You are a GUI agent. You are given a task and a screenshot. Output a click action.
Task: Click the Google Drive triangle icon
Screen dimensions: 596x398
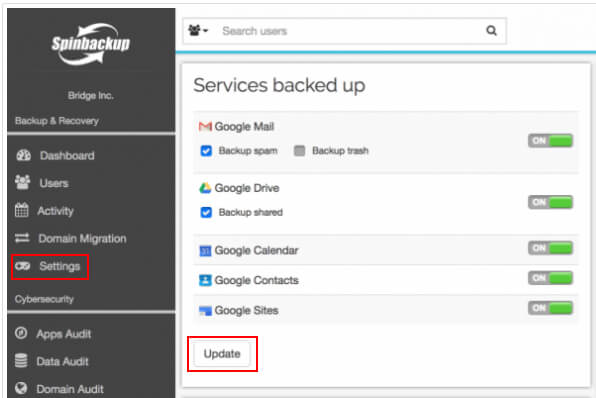point(205,188)
